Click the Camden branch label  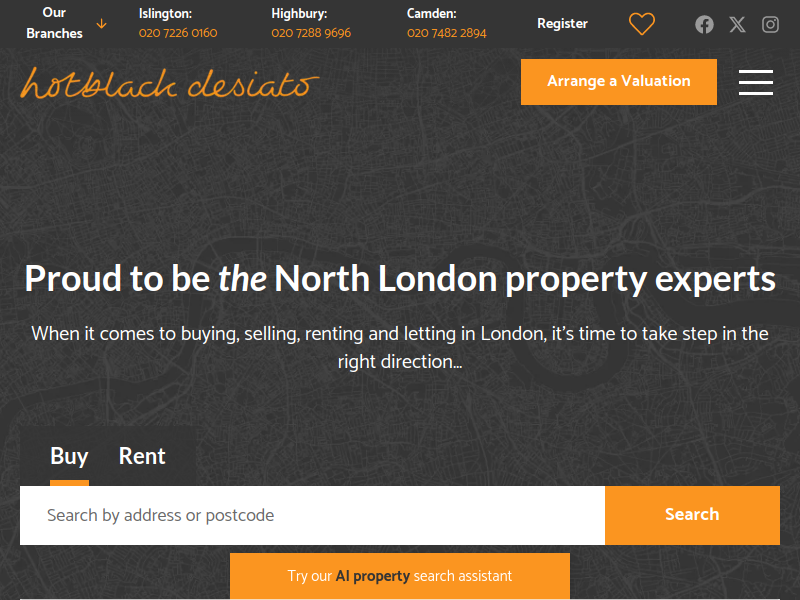431,14
